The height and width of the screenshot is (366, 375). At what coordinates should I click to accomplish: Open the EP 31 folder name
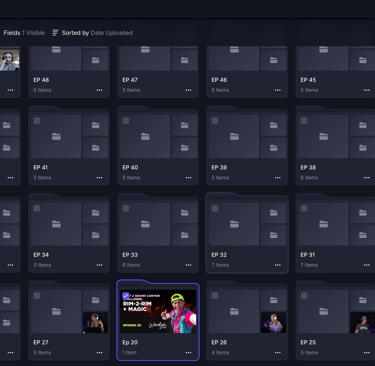pos(308,255)
